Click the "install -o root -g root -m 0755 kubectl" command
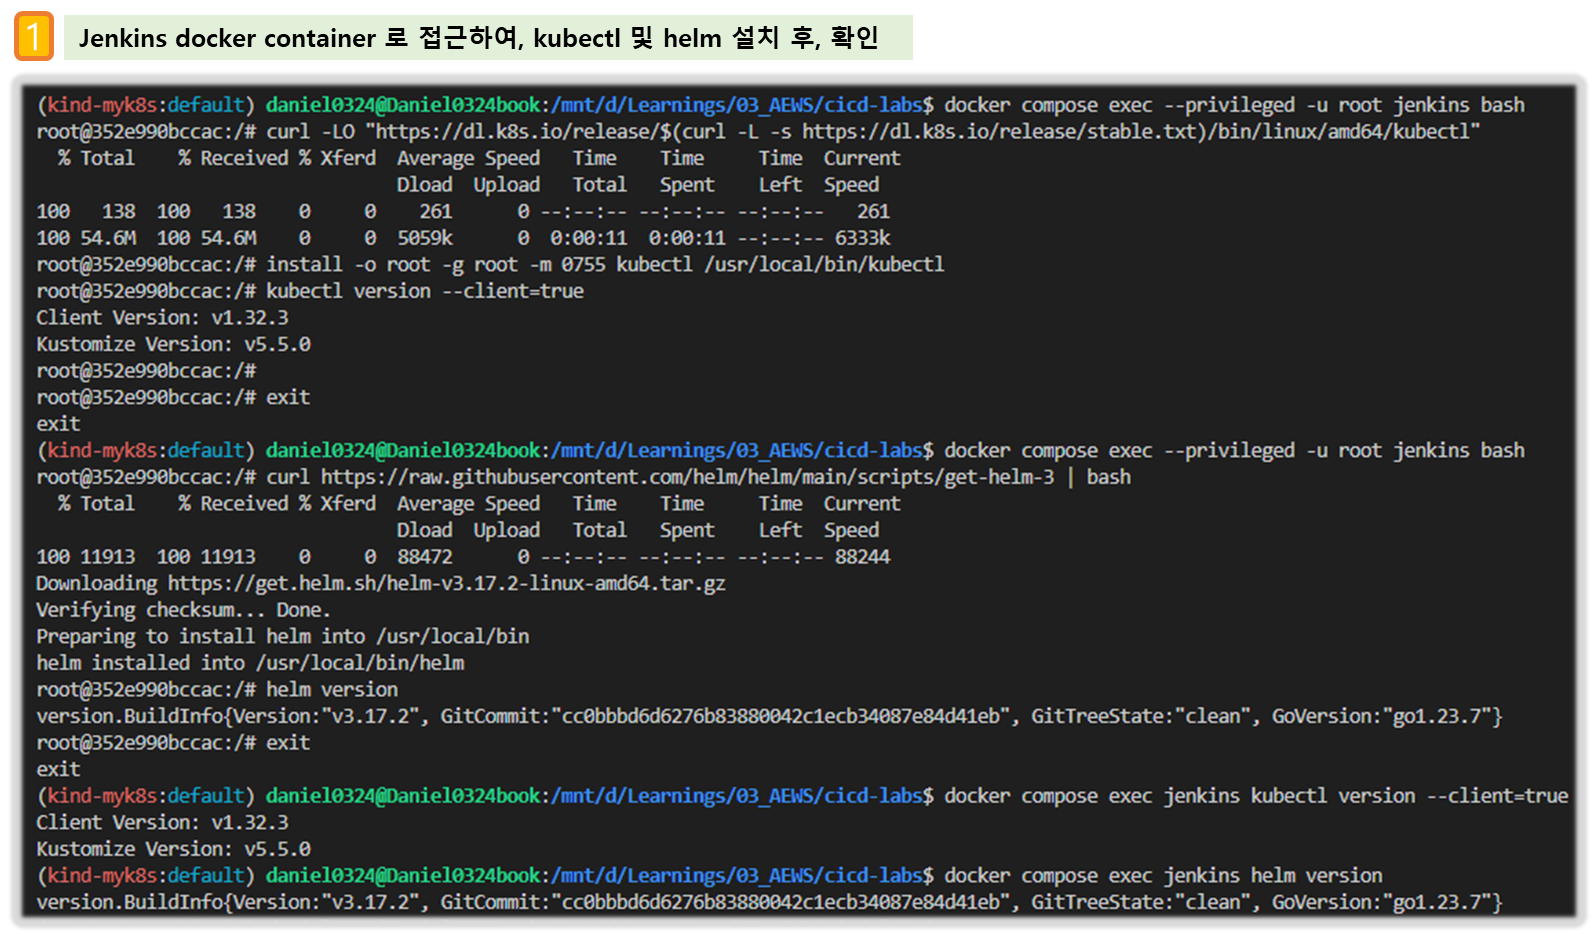1593x934 pixels. coord(605,264)
